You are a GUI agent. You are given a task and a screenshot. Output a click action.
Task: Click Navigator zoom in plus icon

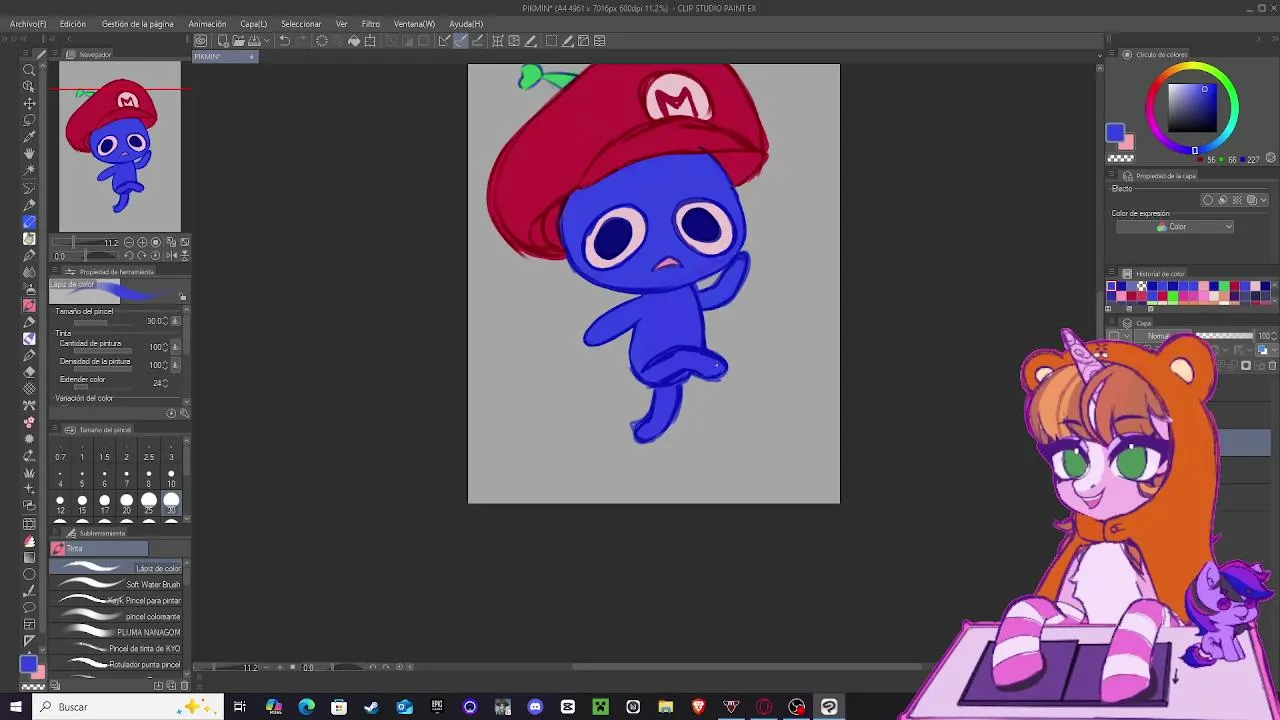[142, 242]
